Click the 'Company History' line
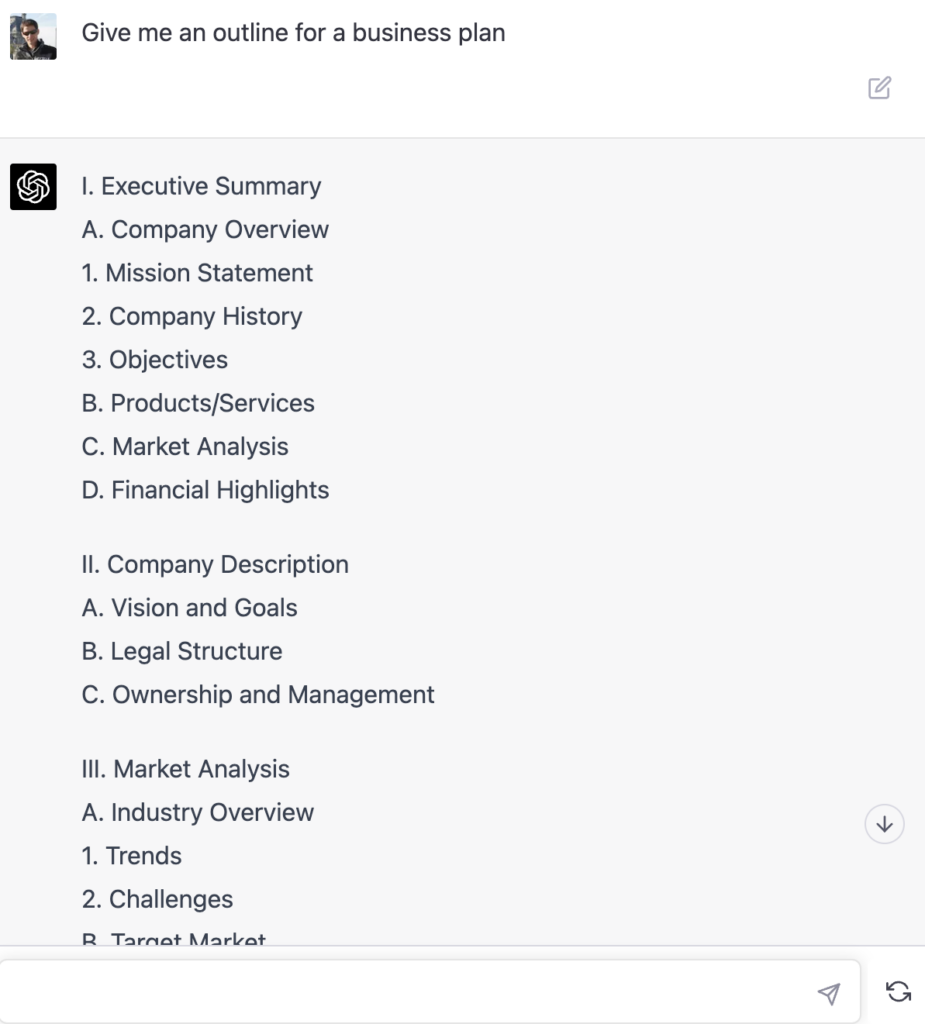The width and height of the screenshot is (925, 1024). tap(191, 316)
